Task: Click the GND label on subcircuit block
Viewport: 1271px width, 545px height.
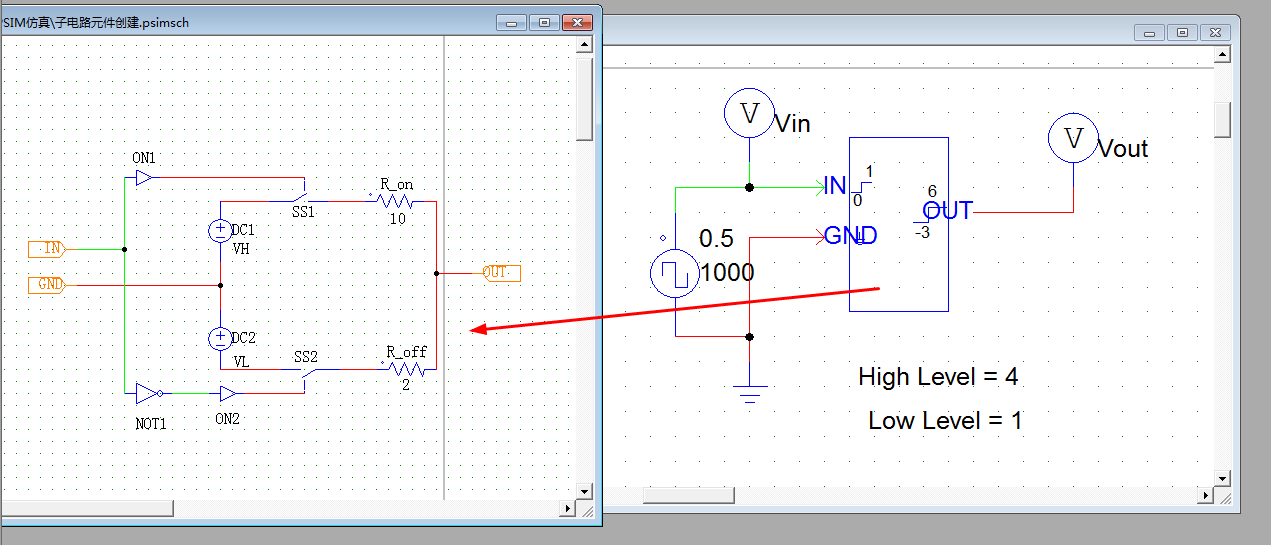Action: (x=850, y=236)
